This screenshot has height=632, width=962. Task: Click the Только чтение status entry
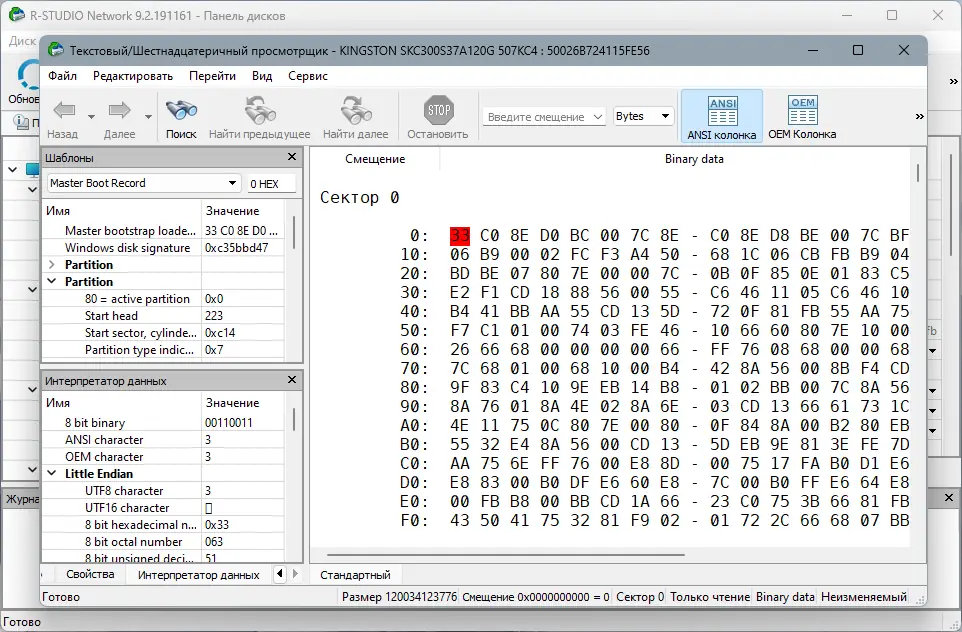click(x=710, y=597)
